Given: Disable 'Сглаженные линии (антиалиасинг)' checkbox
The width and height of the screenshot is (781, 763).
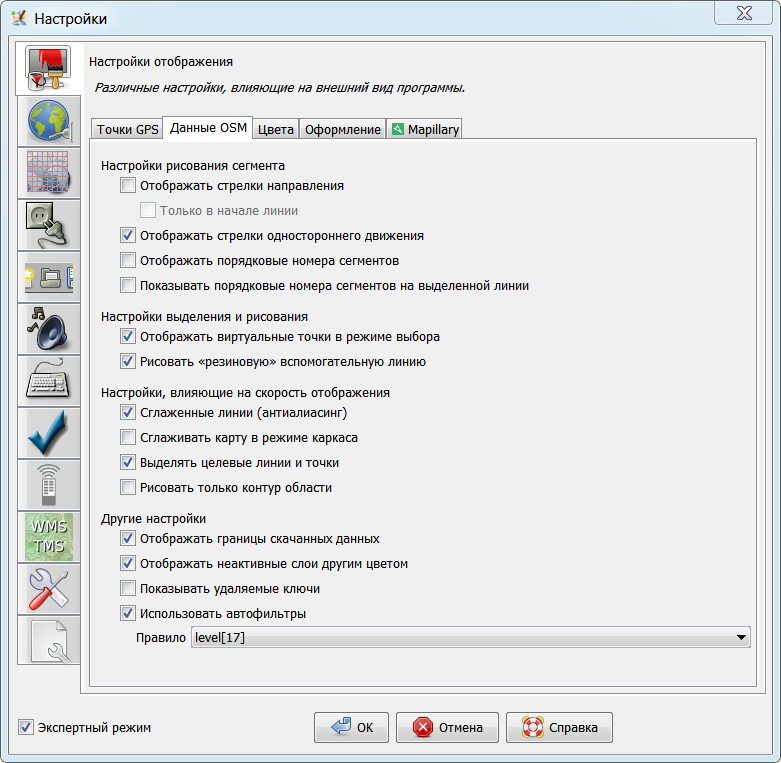Looking at the screenshot, I should [x=127, y=412].
